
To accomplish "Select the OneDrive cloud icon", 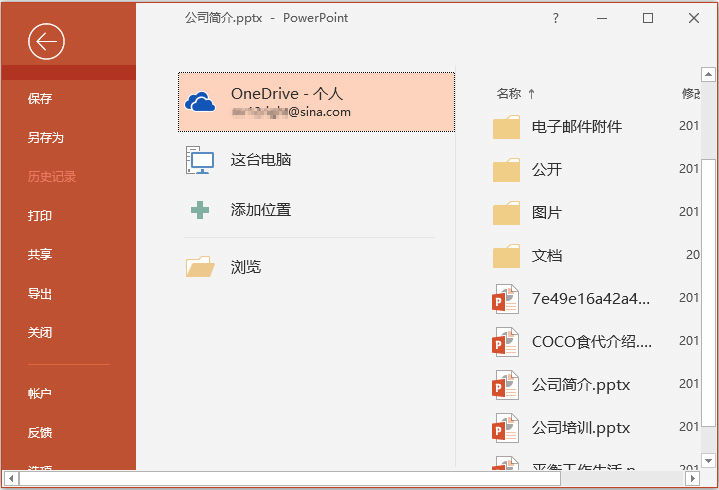I will click(200, 102).
